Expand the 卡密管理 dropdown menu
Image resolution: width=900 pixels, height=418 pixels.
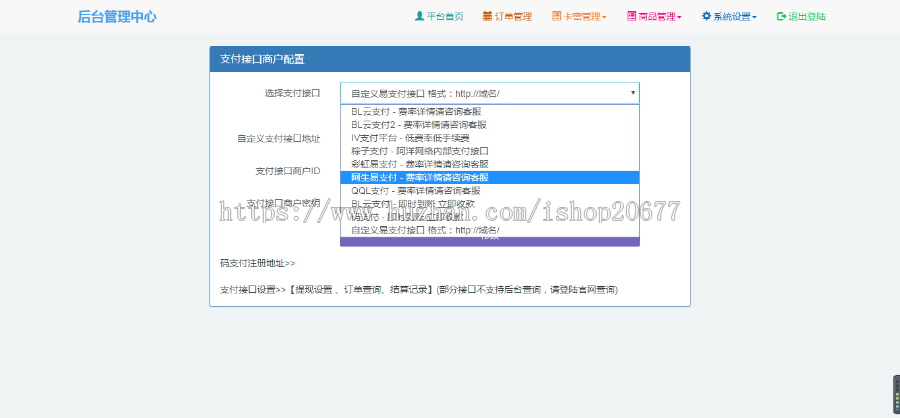(579, 17)
